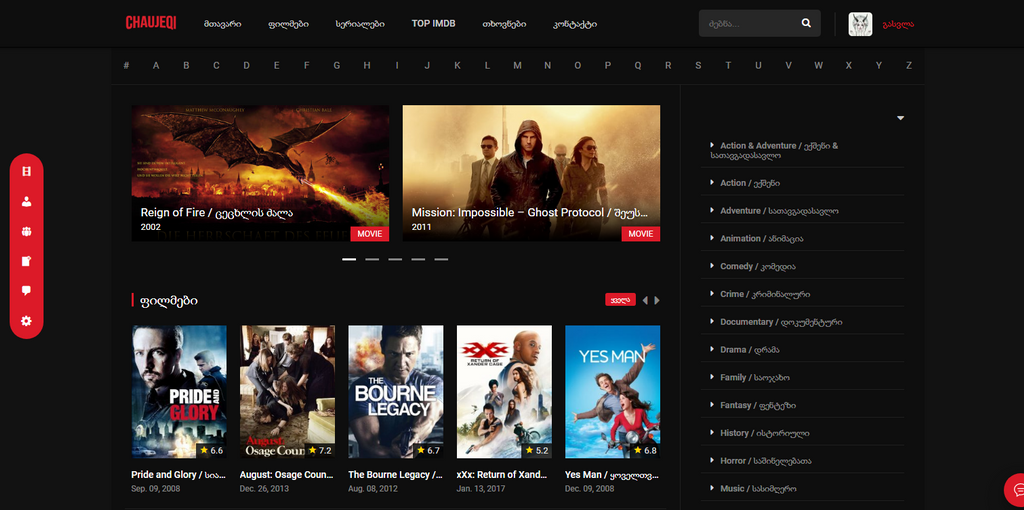The image size is (1024, 510).
Task: Filter titles by the # symbol
Action: coord(126,65)
